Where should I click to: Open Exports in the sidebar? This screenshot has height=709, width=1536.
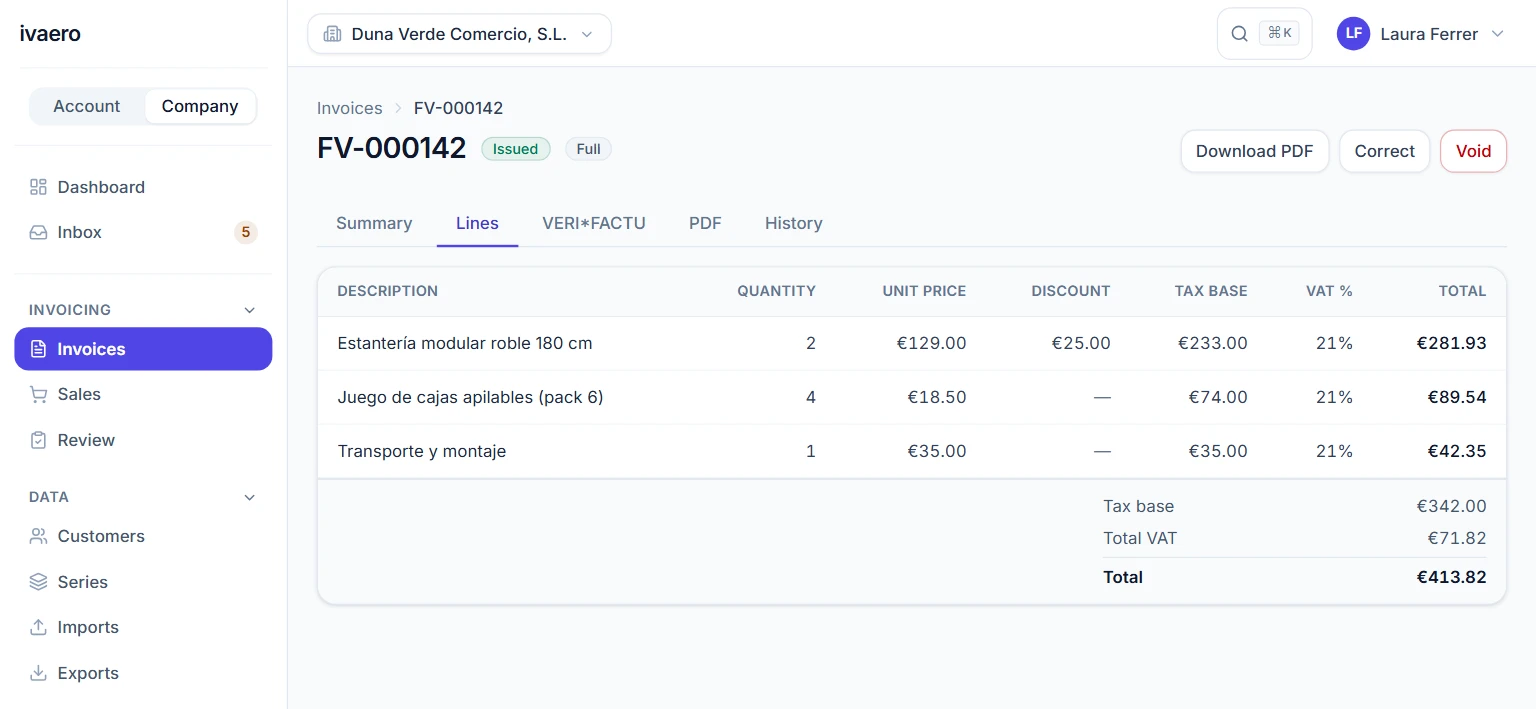tap(143, 673)
